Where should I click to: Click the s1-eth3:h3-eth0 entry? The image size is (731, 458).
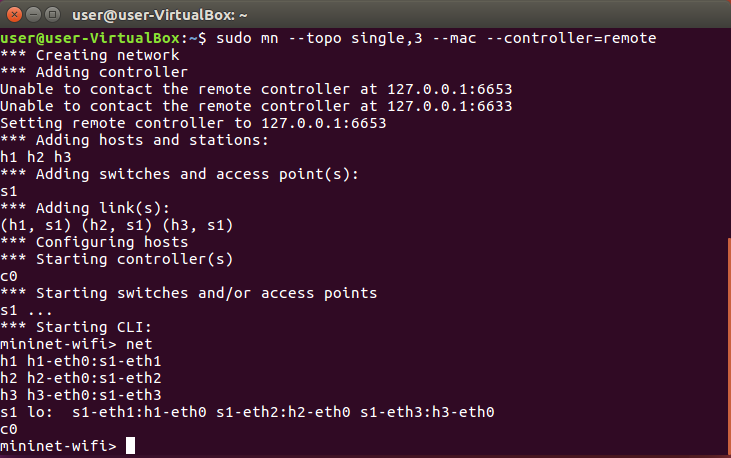pyautogui.click(x=427, y=412)
